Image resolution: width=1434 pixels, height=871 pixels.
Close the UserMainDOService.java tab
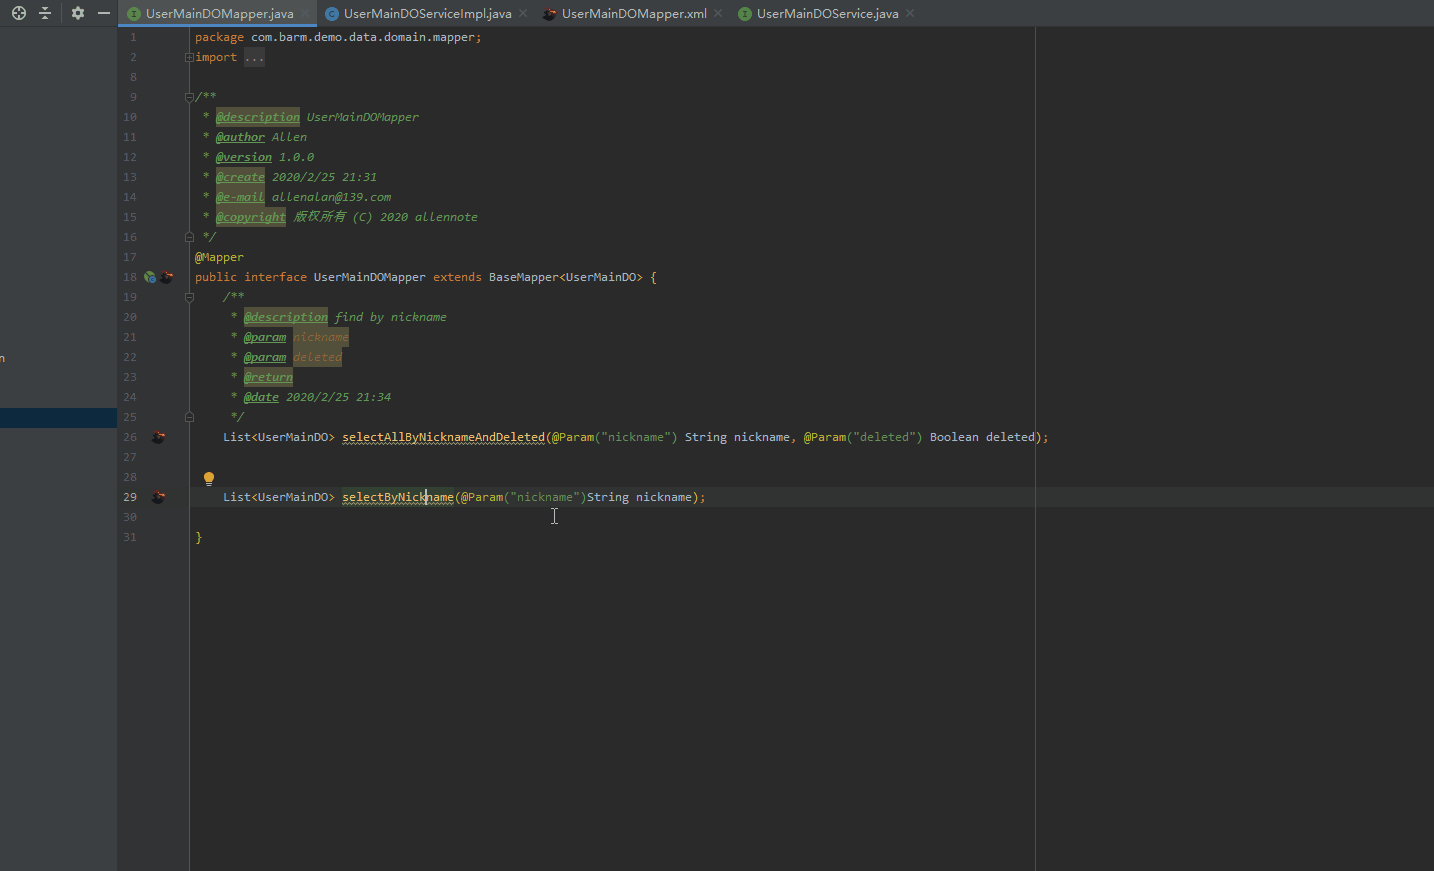click(910, 14)
